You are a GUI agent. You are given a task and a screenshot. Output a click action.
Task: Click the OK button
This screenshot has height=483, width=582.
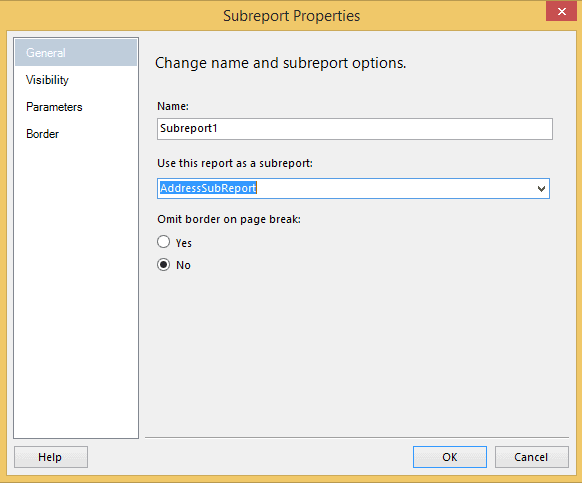point(449,457)
